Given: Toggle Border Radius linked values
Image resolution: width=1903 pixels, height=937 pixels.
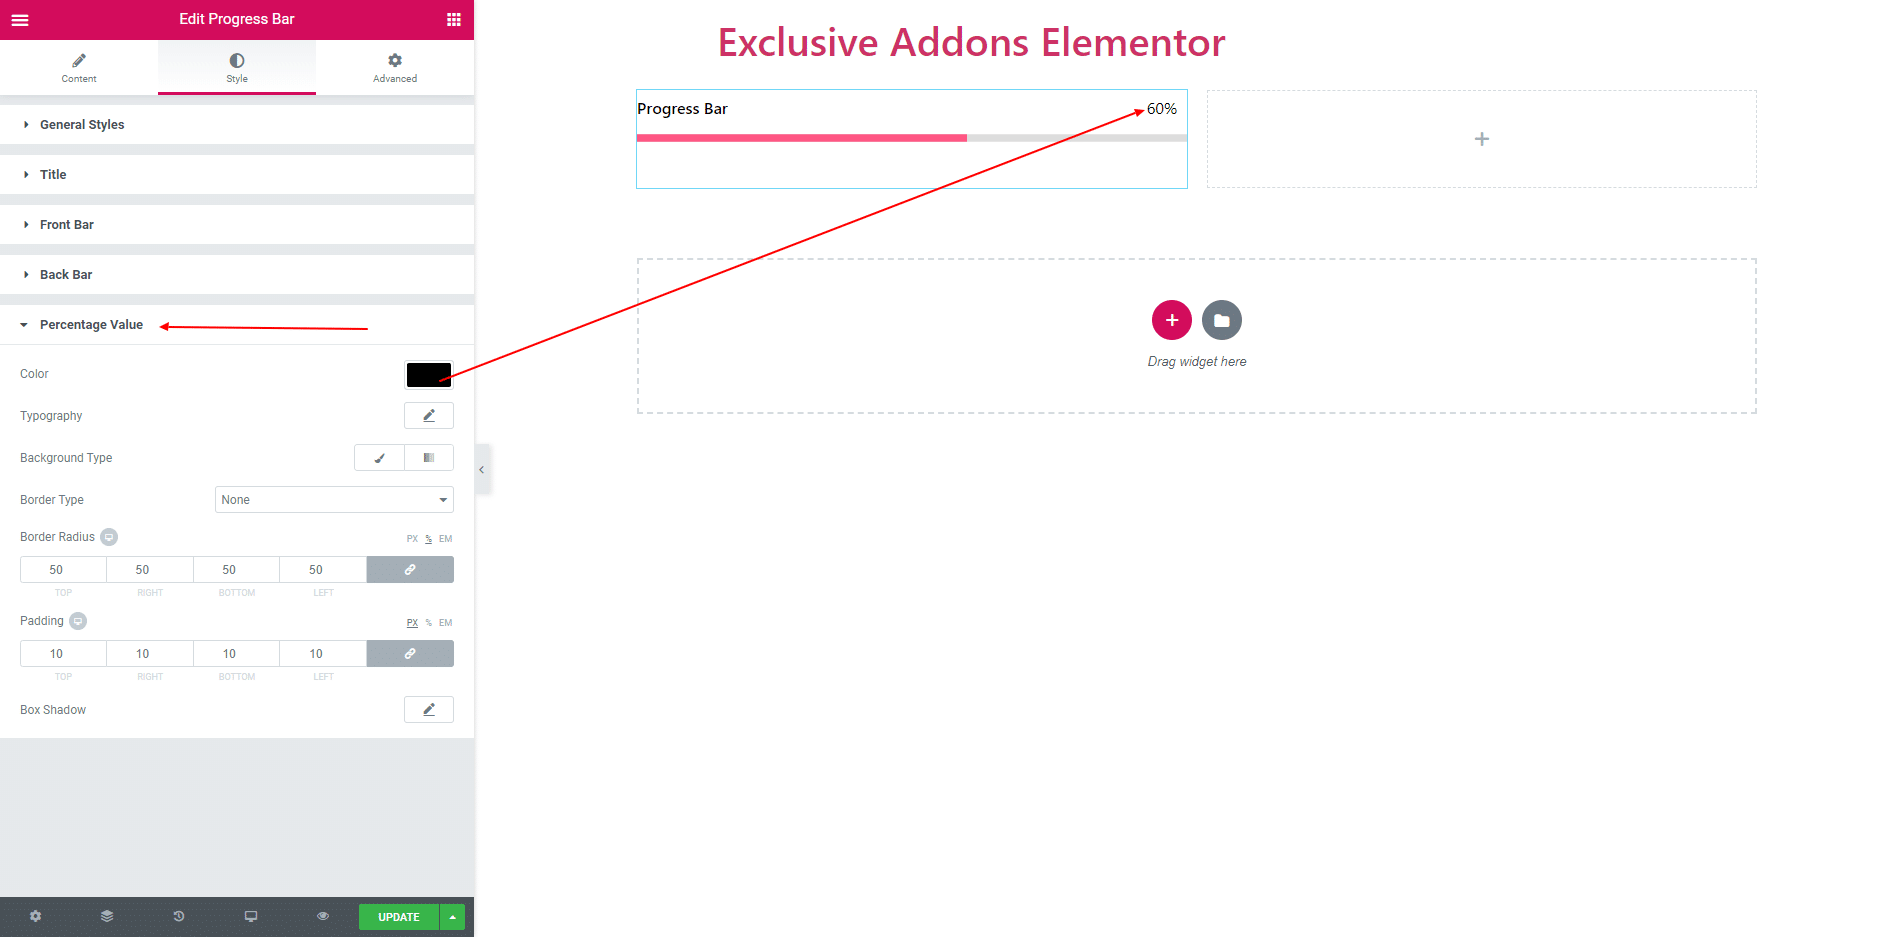Looking at the screenshot, I should 410,569.
